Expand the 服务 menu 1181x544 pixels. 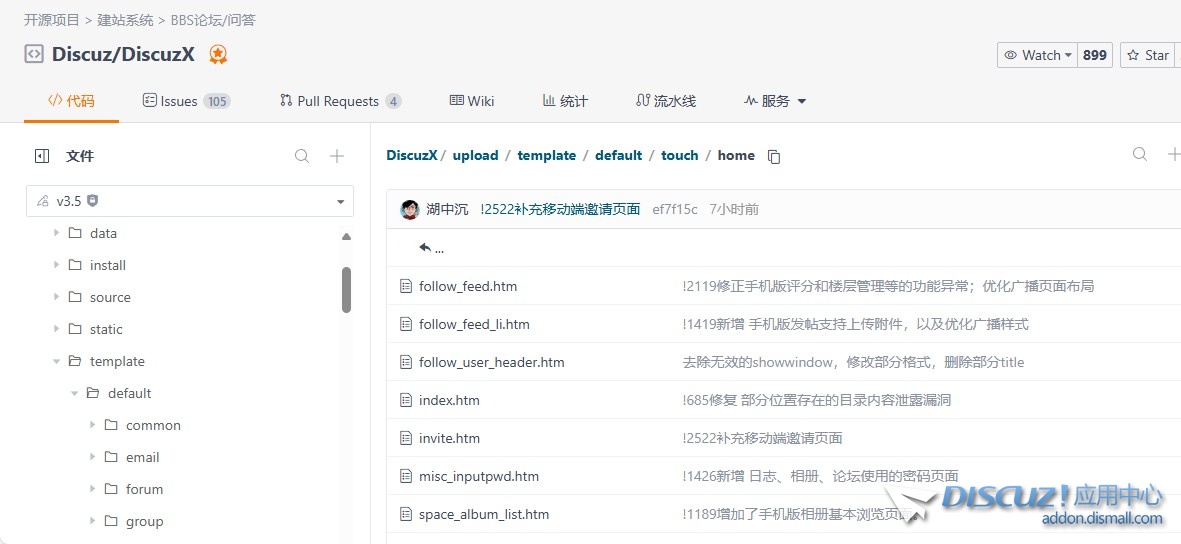(775, 101)
